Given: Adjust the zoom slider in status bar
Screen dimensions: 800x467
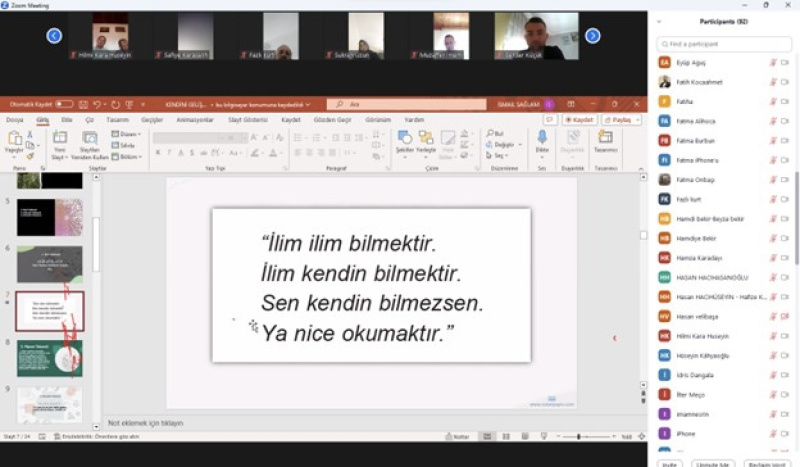Looking at the screenshot, I should (585, 436).
